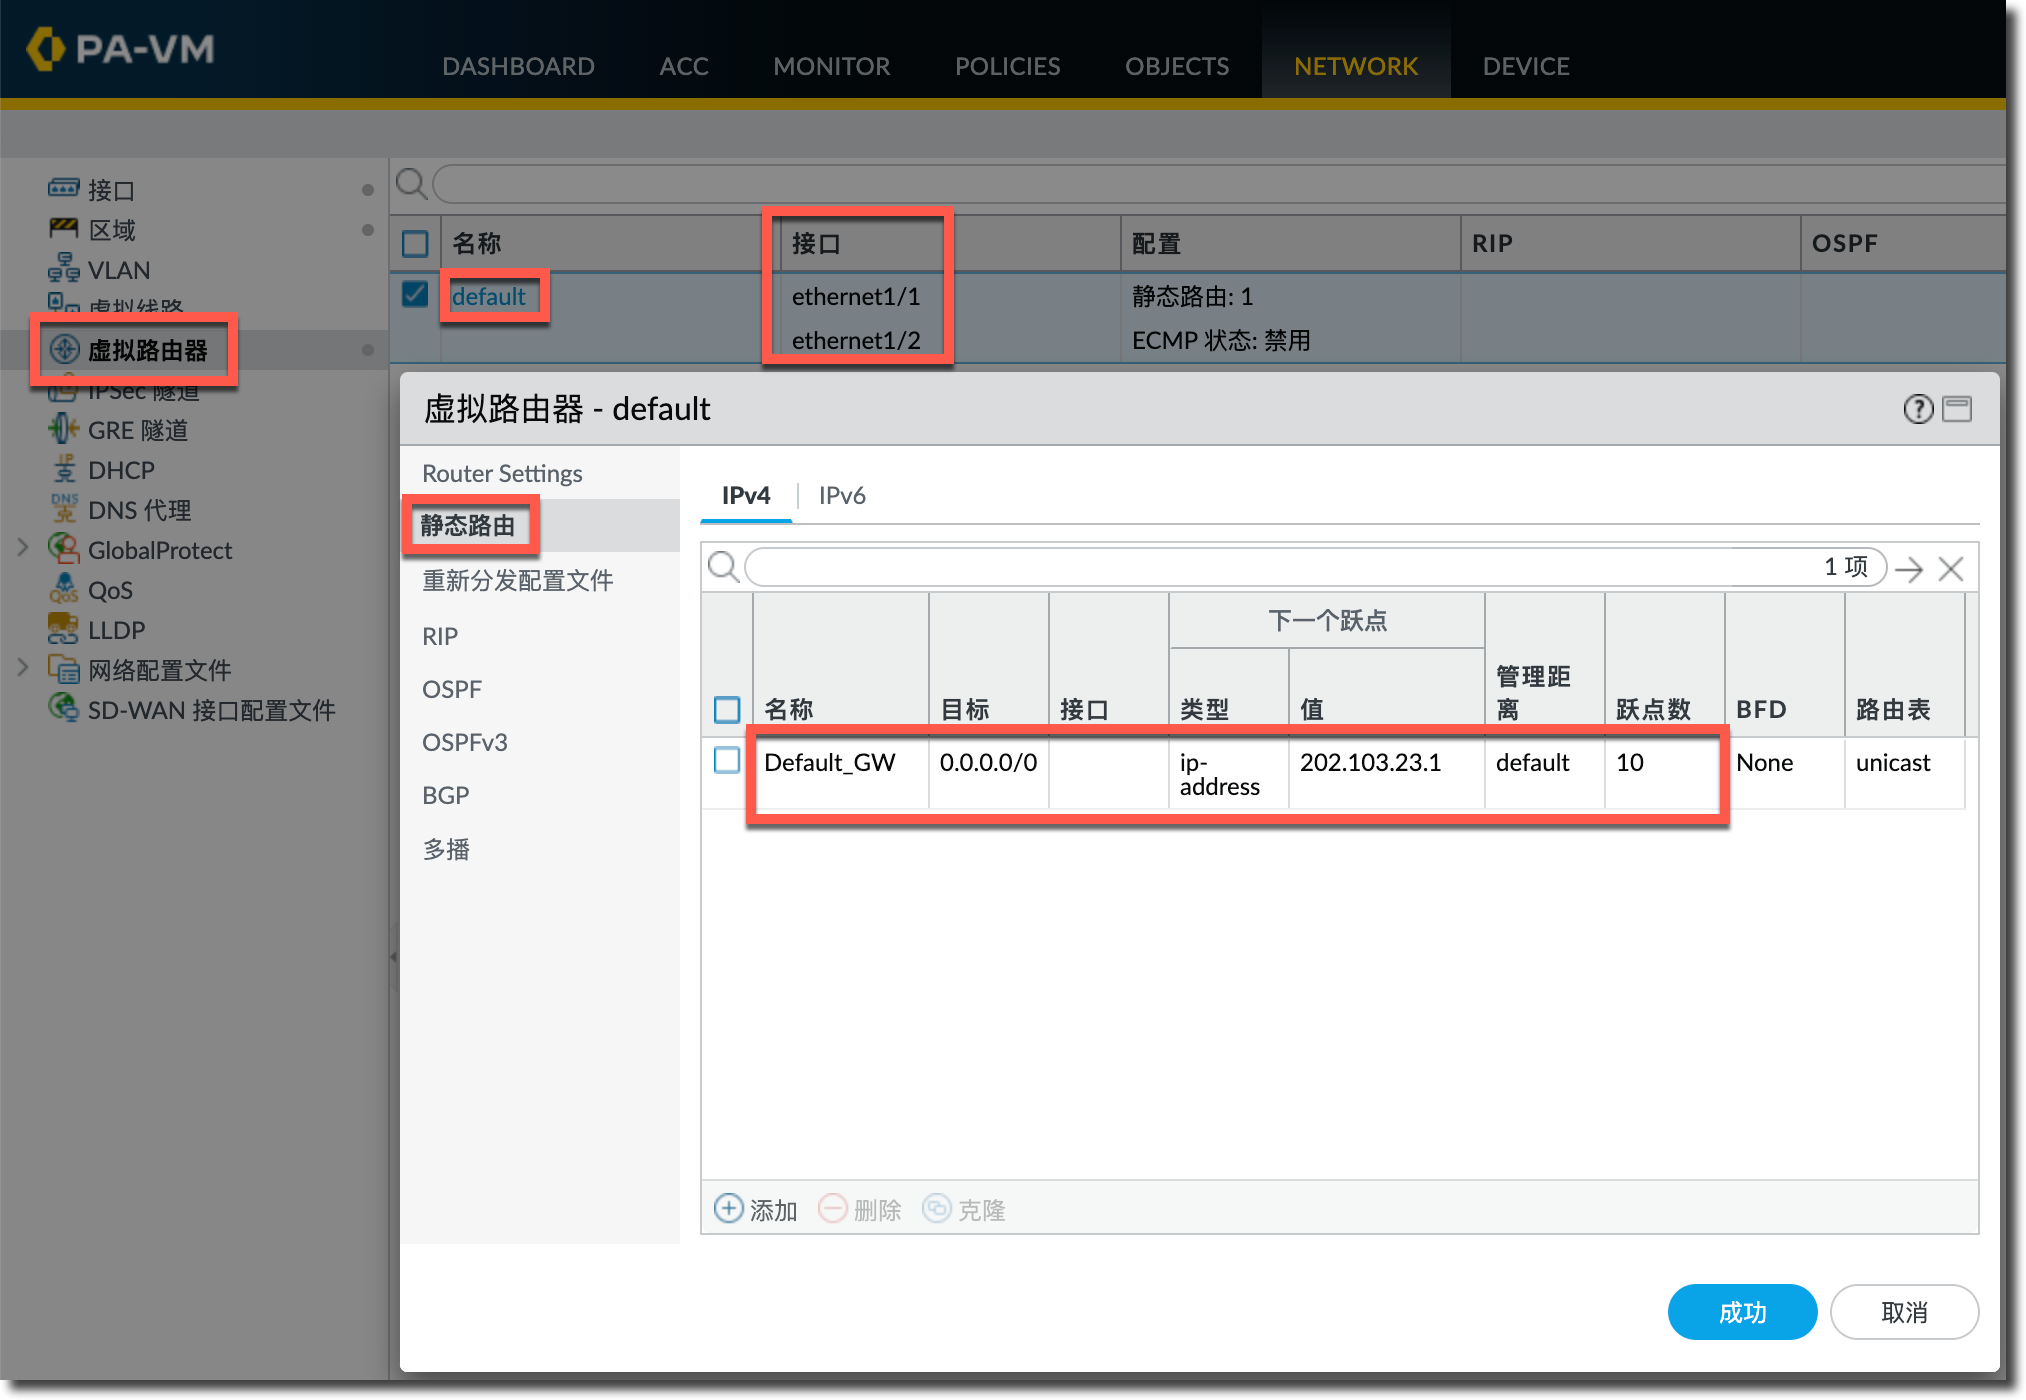Click the LLDP sidebar icon

[x=63, y=629]
